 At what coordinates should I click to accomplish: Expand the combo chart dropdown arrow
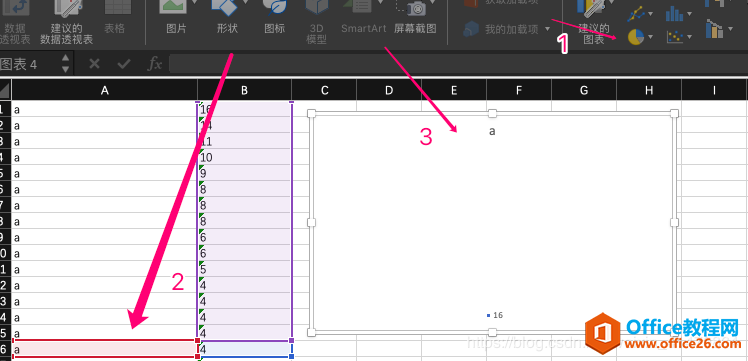(x=731, y=30)
